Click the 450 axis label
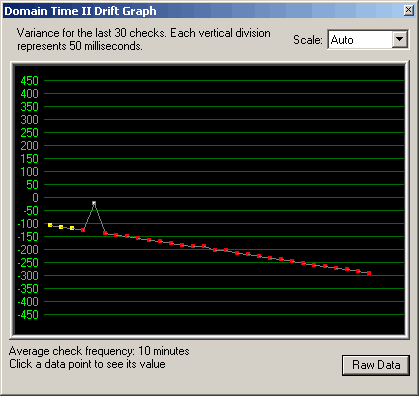 pos(29,81)
